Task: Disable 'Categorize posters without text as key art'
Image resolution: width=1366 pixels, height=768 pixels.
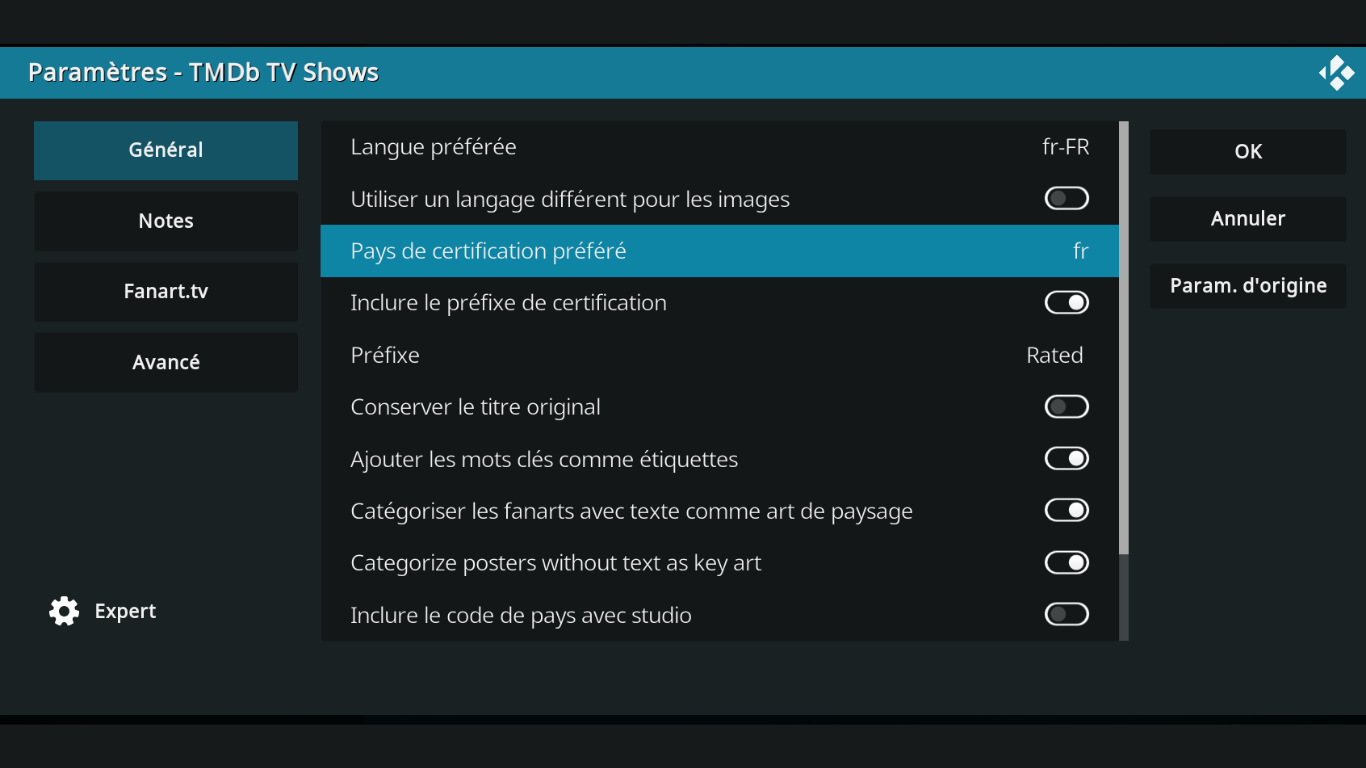Action: coord(1066,563)
